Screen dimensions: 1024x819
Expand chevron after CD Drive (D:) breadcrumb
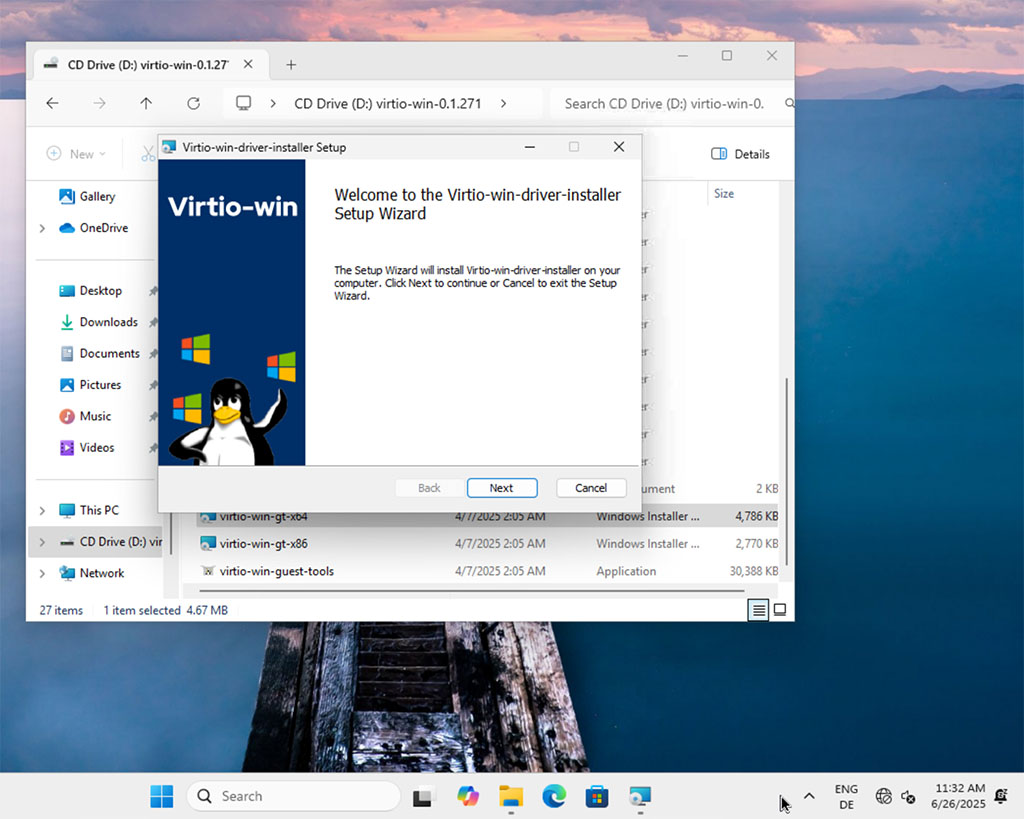pos(504,103)
